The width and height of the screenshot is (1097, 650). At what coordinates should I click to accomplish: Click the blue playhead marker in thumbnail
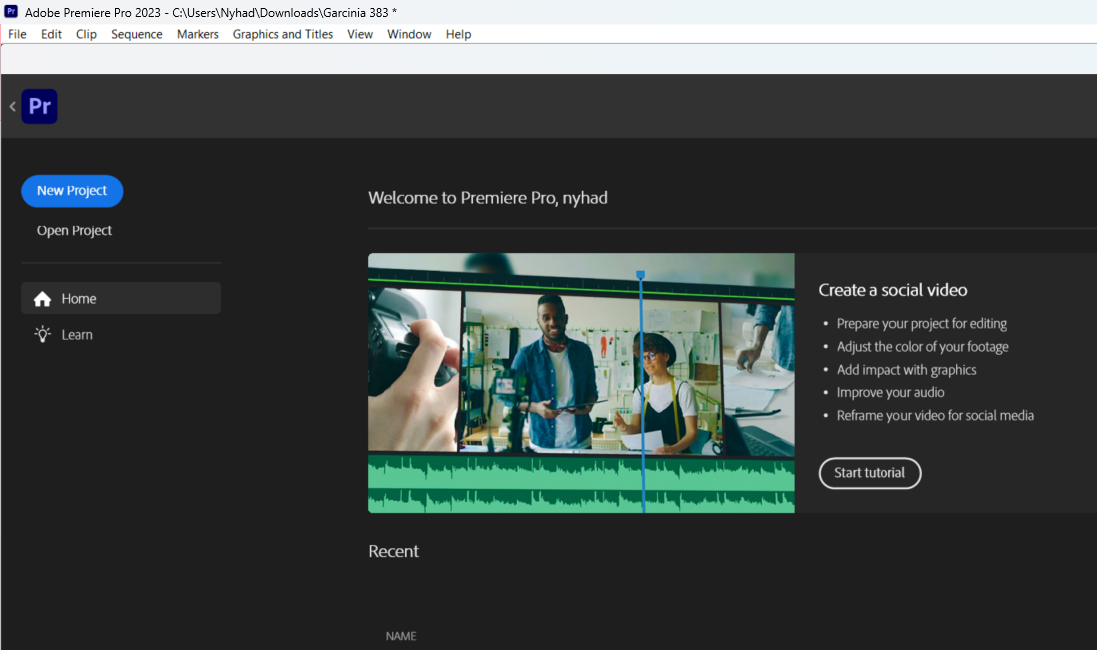[640, 275]
